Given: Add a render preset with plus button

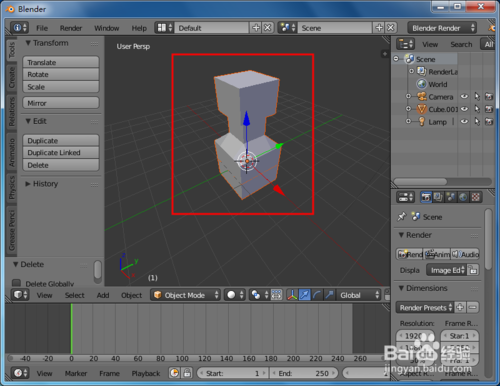Looking at the screenshot, I should 460,307.
